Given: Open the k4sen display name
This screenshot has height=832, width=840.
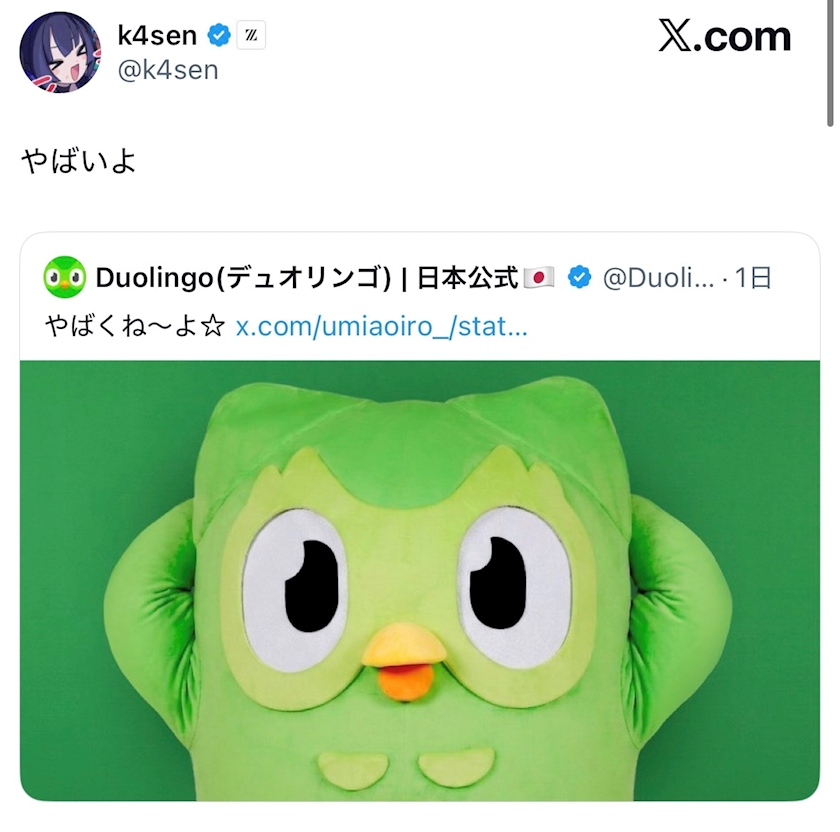Looking at the screenshot, I should (x=157, y=35).
